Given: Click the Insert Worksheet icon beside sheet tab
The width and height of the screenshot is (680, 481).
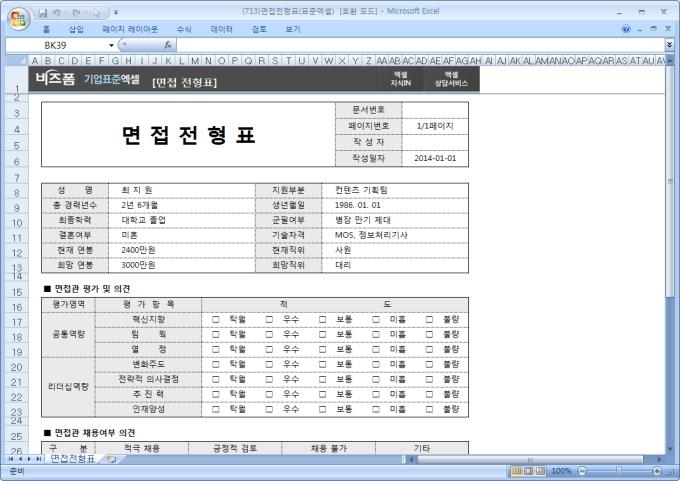Looking at the screenshot, I should click(111, 458).
